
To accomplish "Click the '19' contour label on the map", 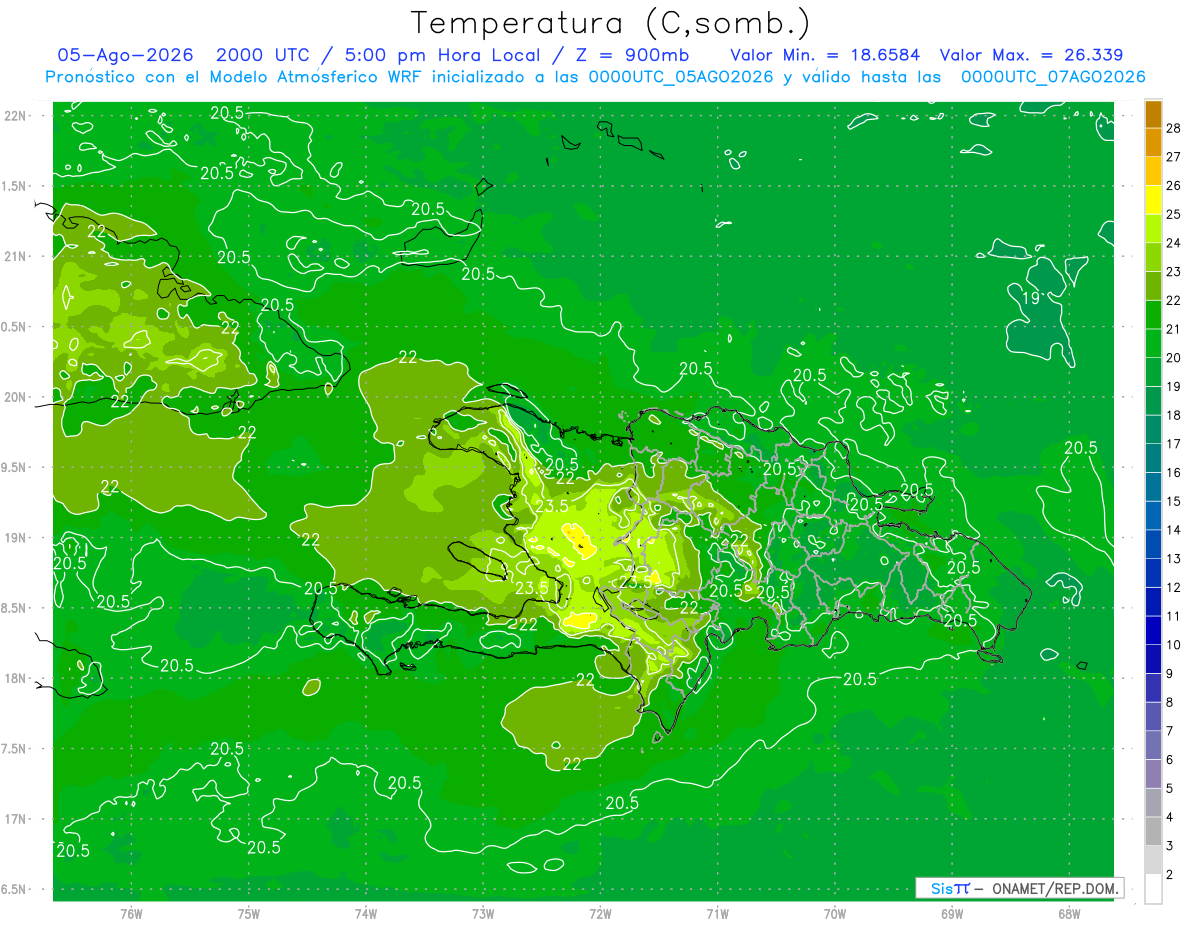I will coord(1032,298).
